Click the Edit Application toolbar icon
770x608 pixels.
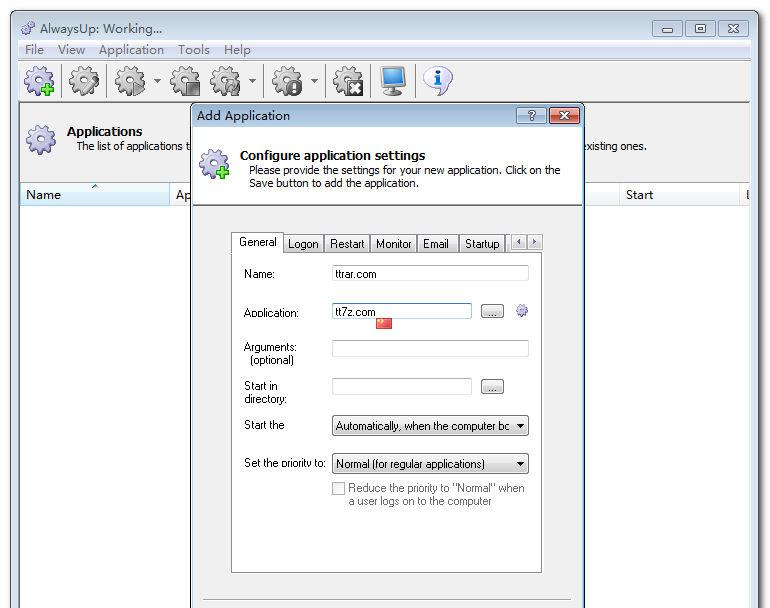(84, 81)
